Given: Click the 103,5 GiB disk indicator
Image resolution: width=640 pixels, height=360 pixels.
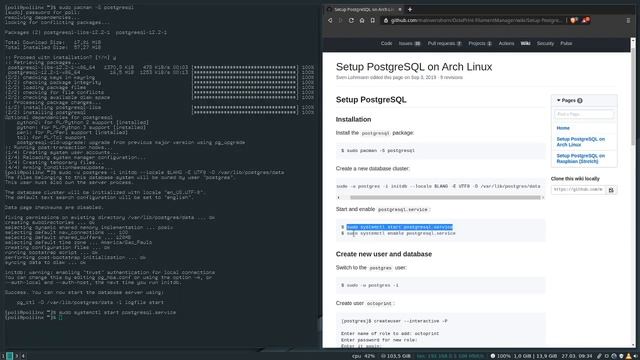Looking at the screenshot, I should [396, 356].
